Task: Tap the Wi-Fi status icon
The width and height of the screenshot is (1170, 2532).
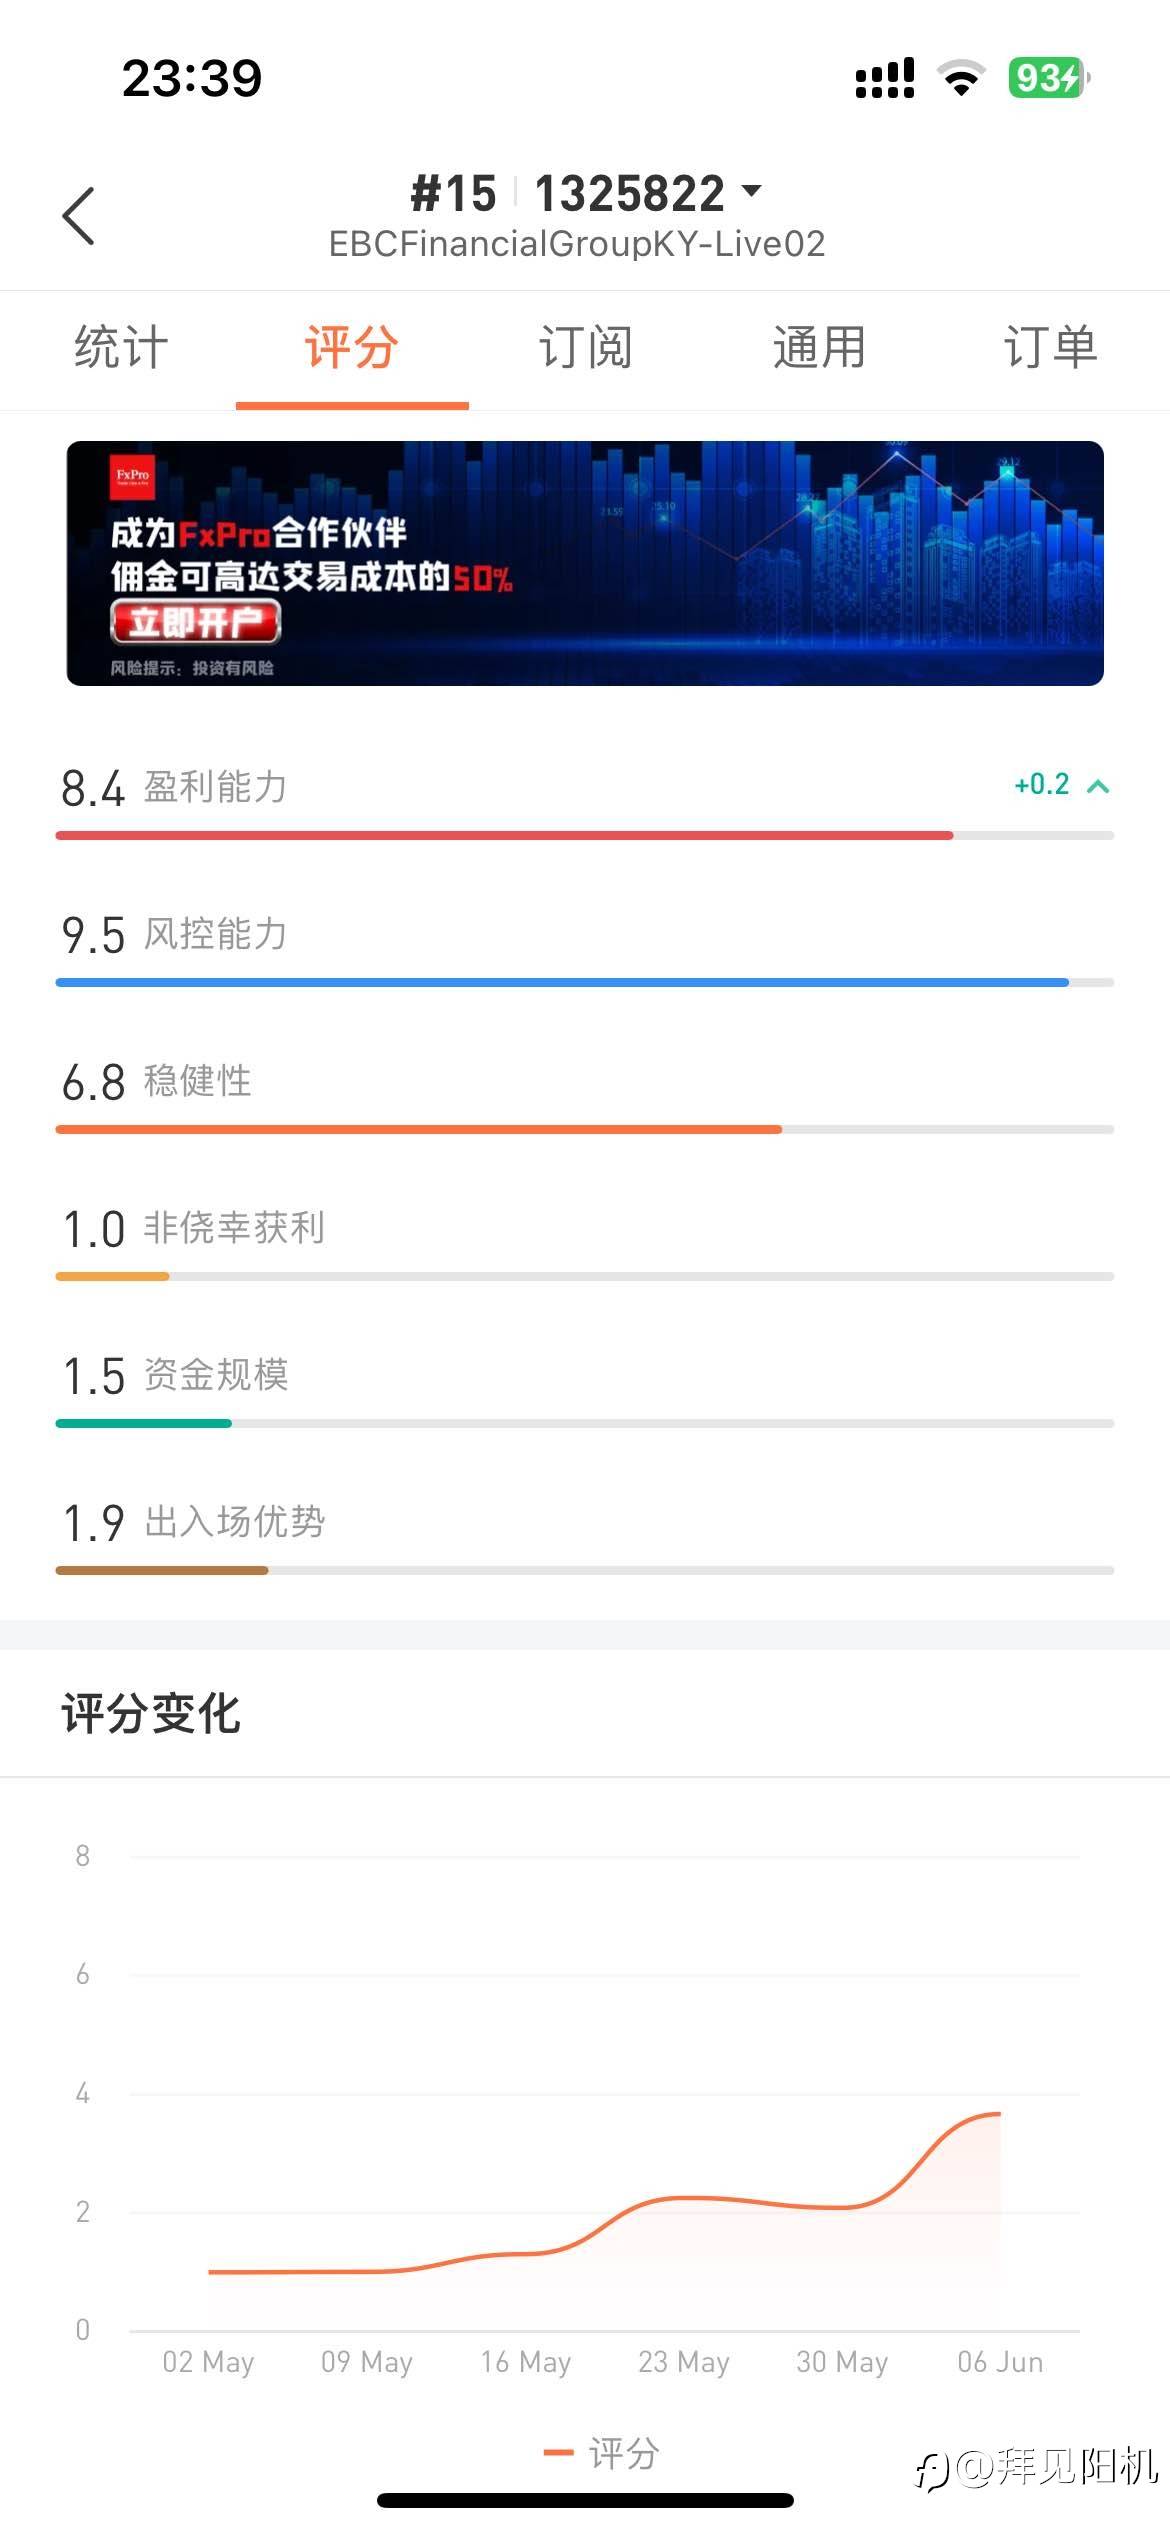Action: tap(961, 78)
